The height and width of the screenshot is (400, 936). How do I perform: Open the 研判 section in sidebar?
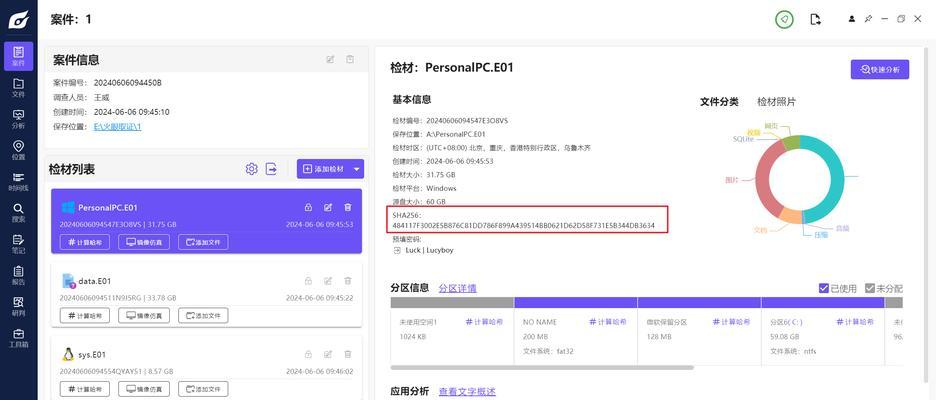19,306
